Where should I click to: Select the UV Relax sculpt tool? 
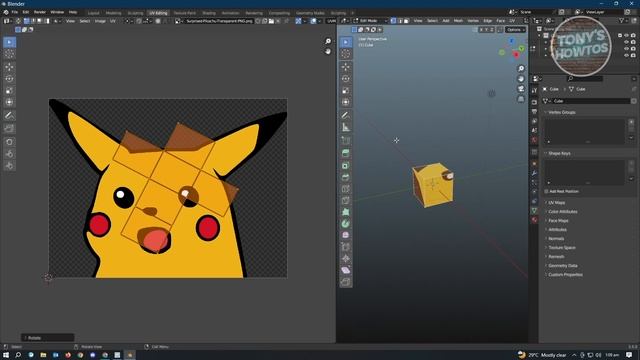9,154
